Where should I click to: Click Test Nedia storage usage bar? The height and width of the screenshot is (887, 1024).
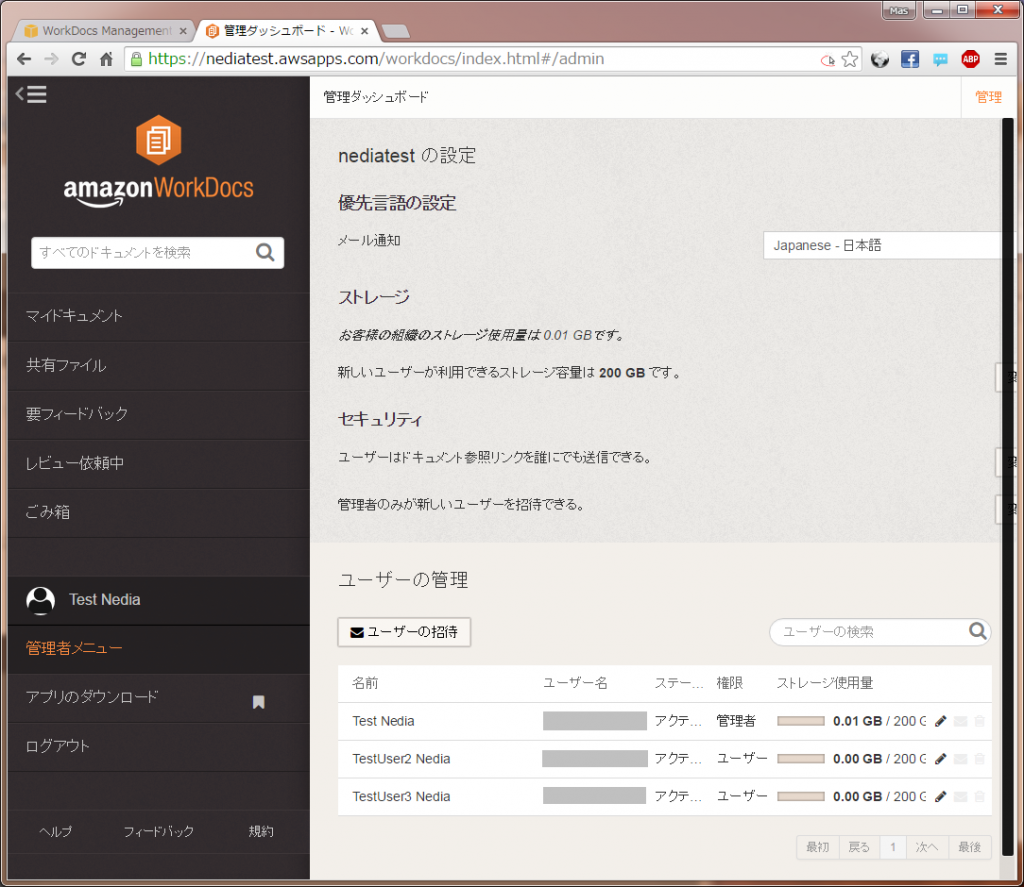801,721
